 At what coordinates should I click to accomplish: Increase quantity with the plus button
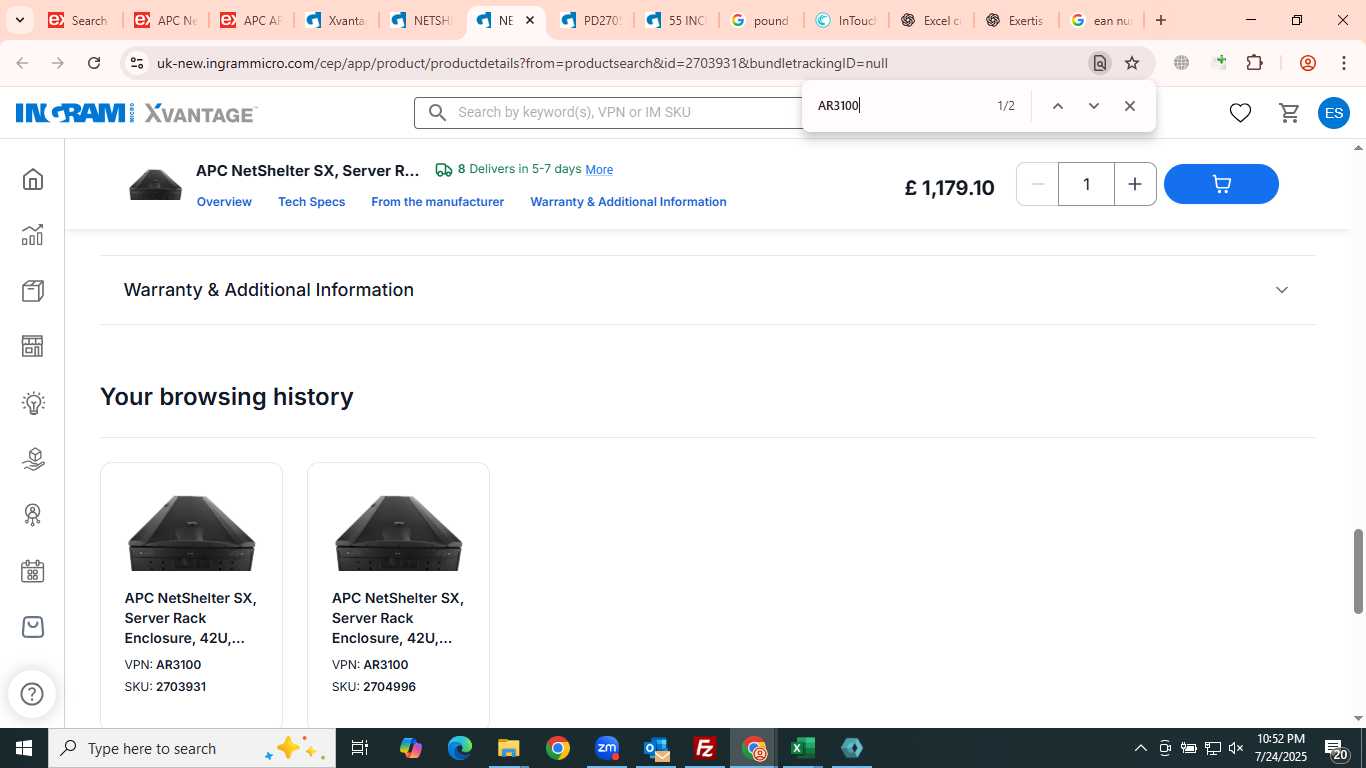click(1135, 184)
